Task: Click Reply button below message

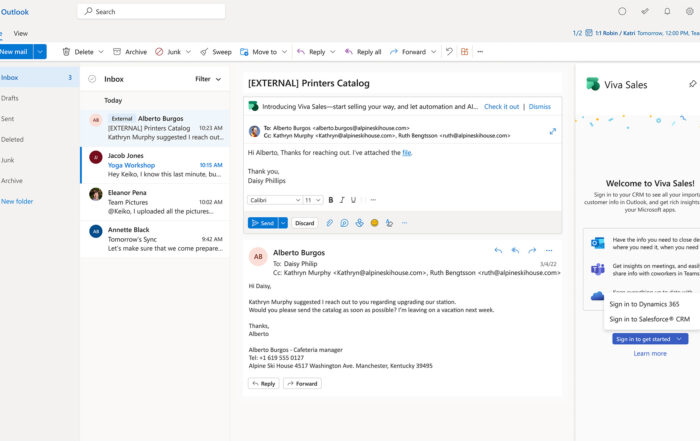Action: (x=264, y=383)
